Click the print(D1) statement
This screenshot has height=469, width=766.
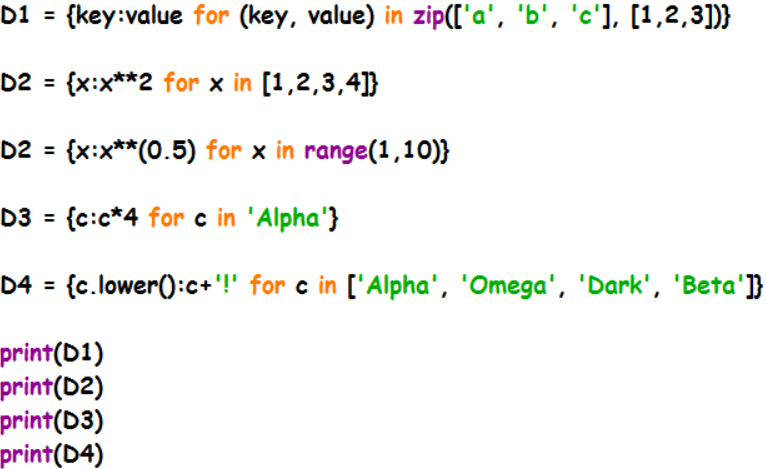click(51, 354)
